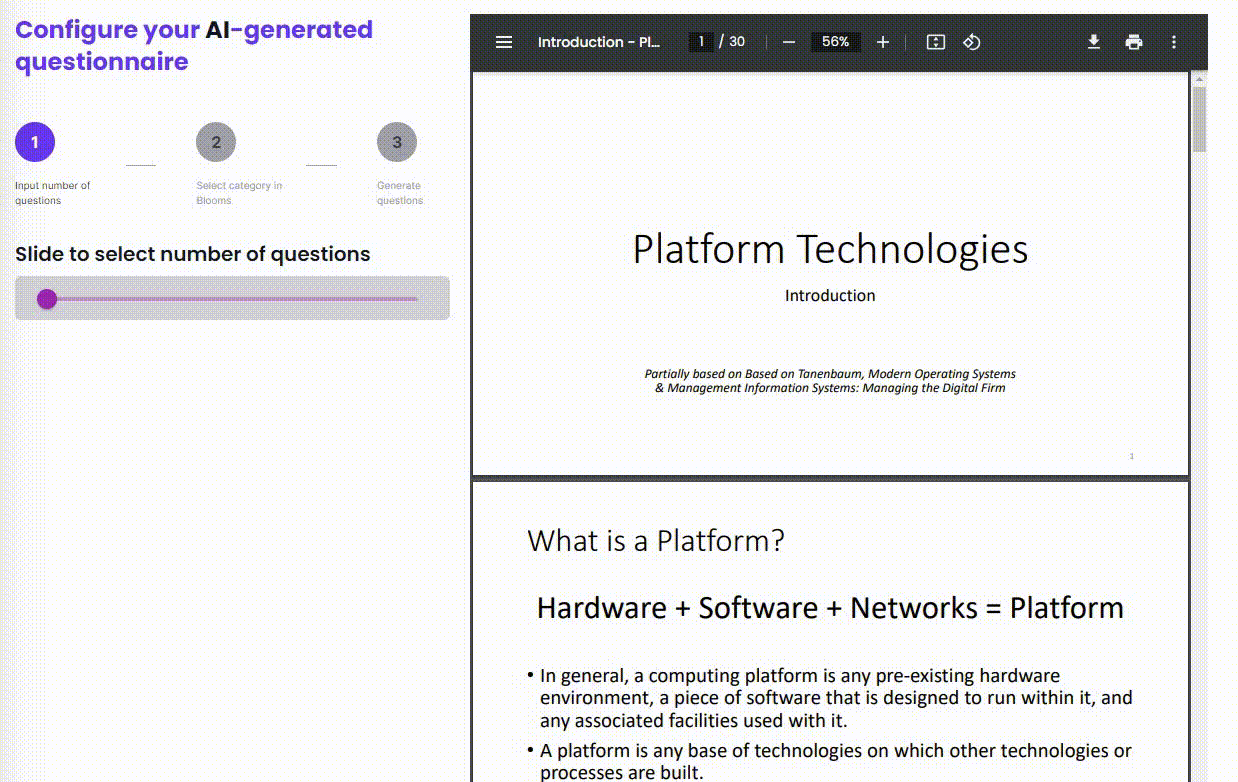Open the PDF sidebar hamburger menu

[504, 42]
